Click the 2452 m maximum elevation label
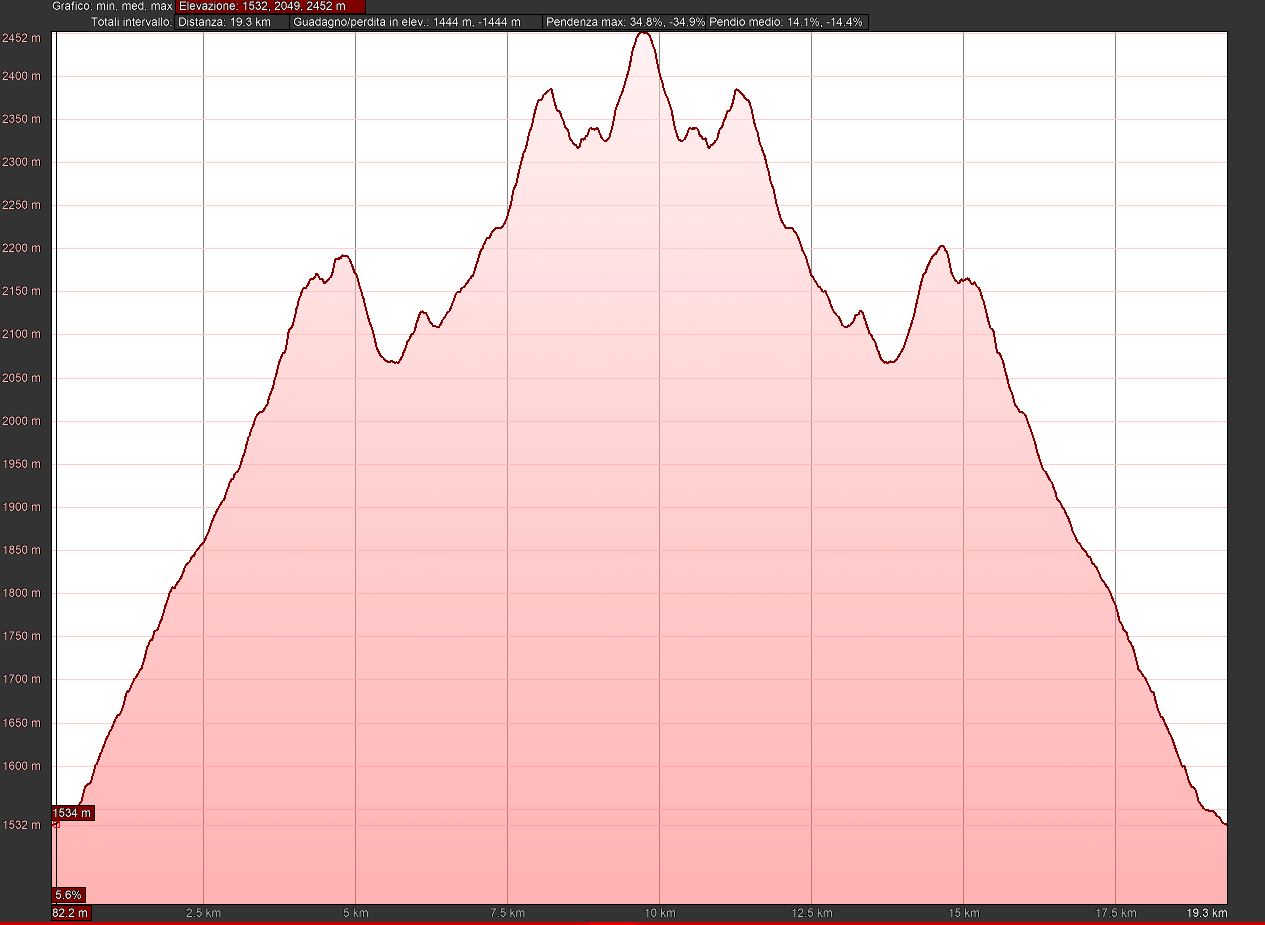 (x=20, y=38)
